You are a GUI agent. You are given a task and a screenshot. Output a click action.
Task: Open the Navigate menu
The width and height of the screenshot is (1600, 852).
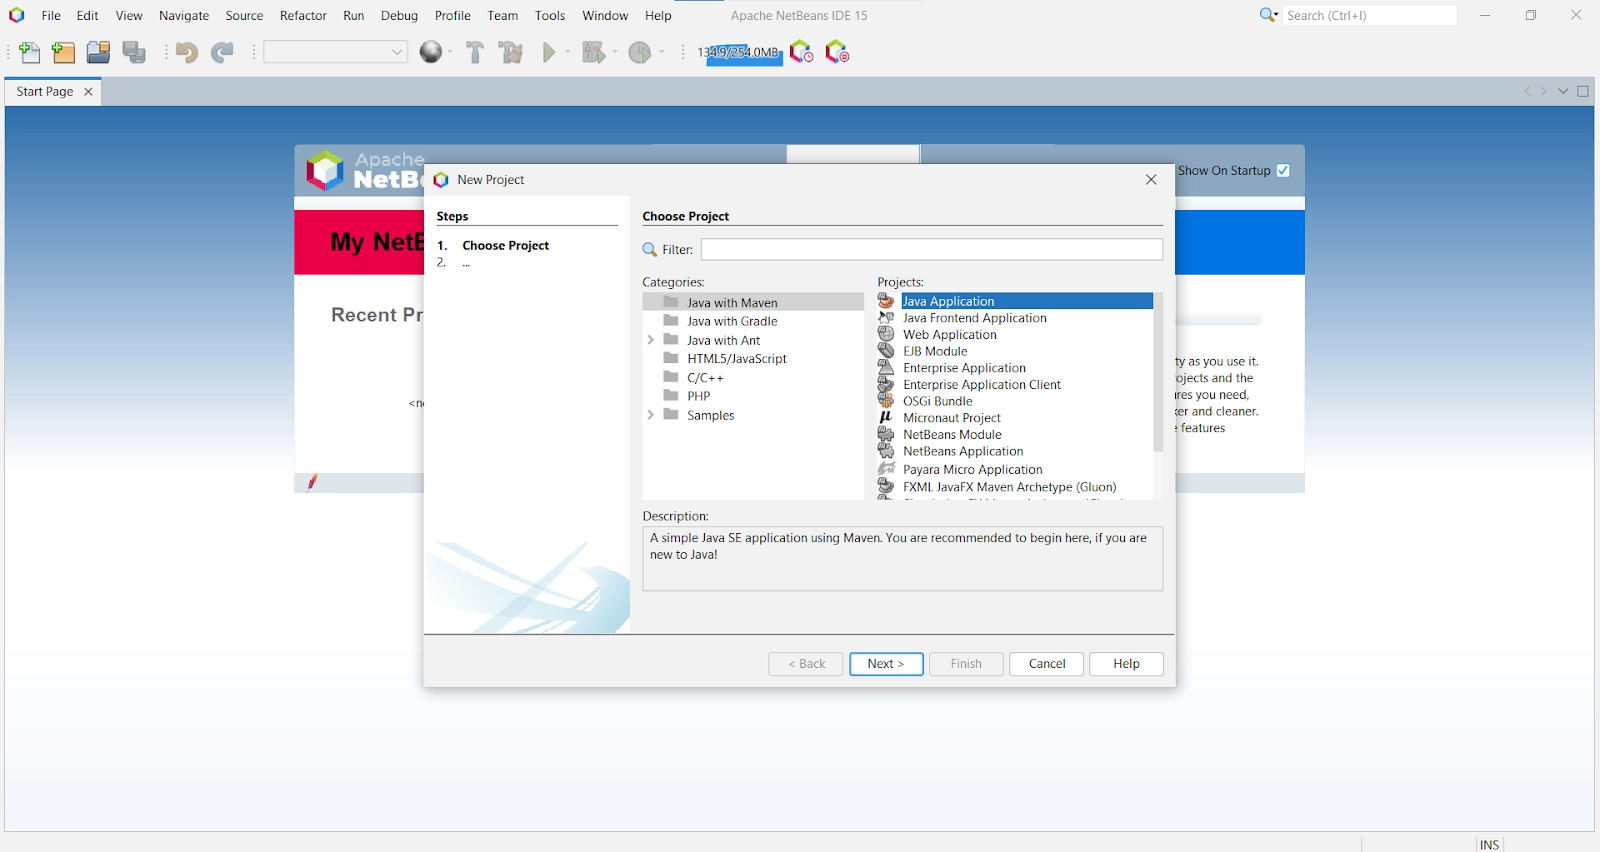pyautogui.click(x=184, y=15)
